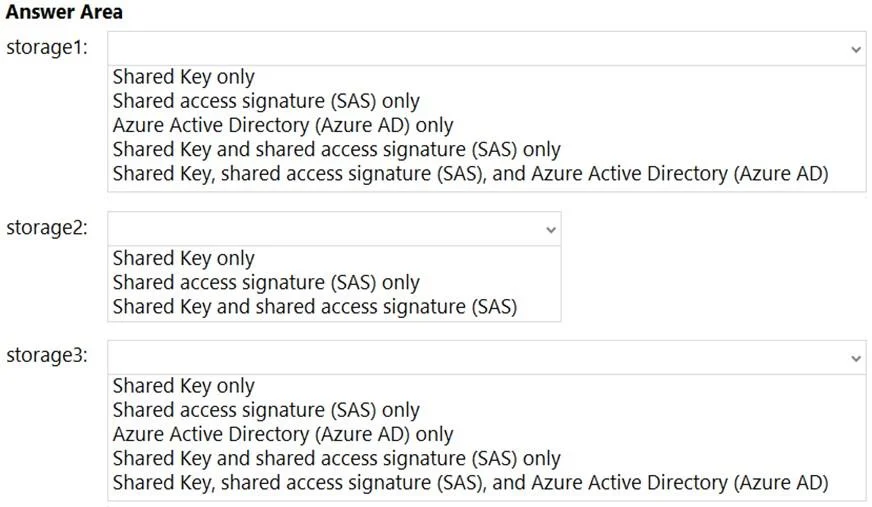Screen dimensions: 872x507
Task: Choose 'Shared access signature (SAS) only' for storage3
Action: click(x=266, y=410)
